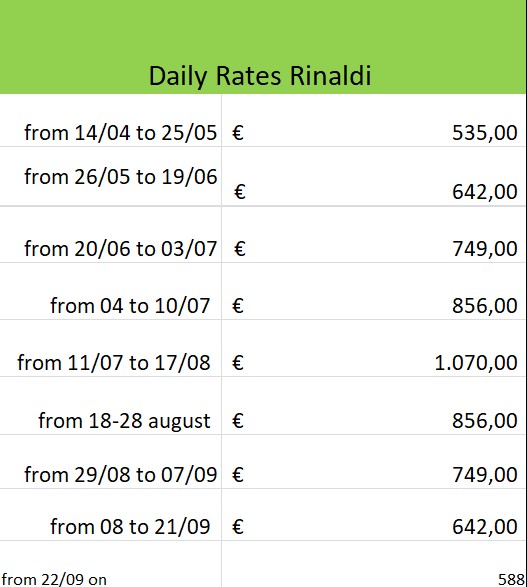Screen dimensions: 527x587
Task: Click the 'from 29/08 to 07/09' cell
Action: [110, 462]
